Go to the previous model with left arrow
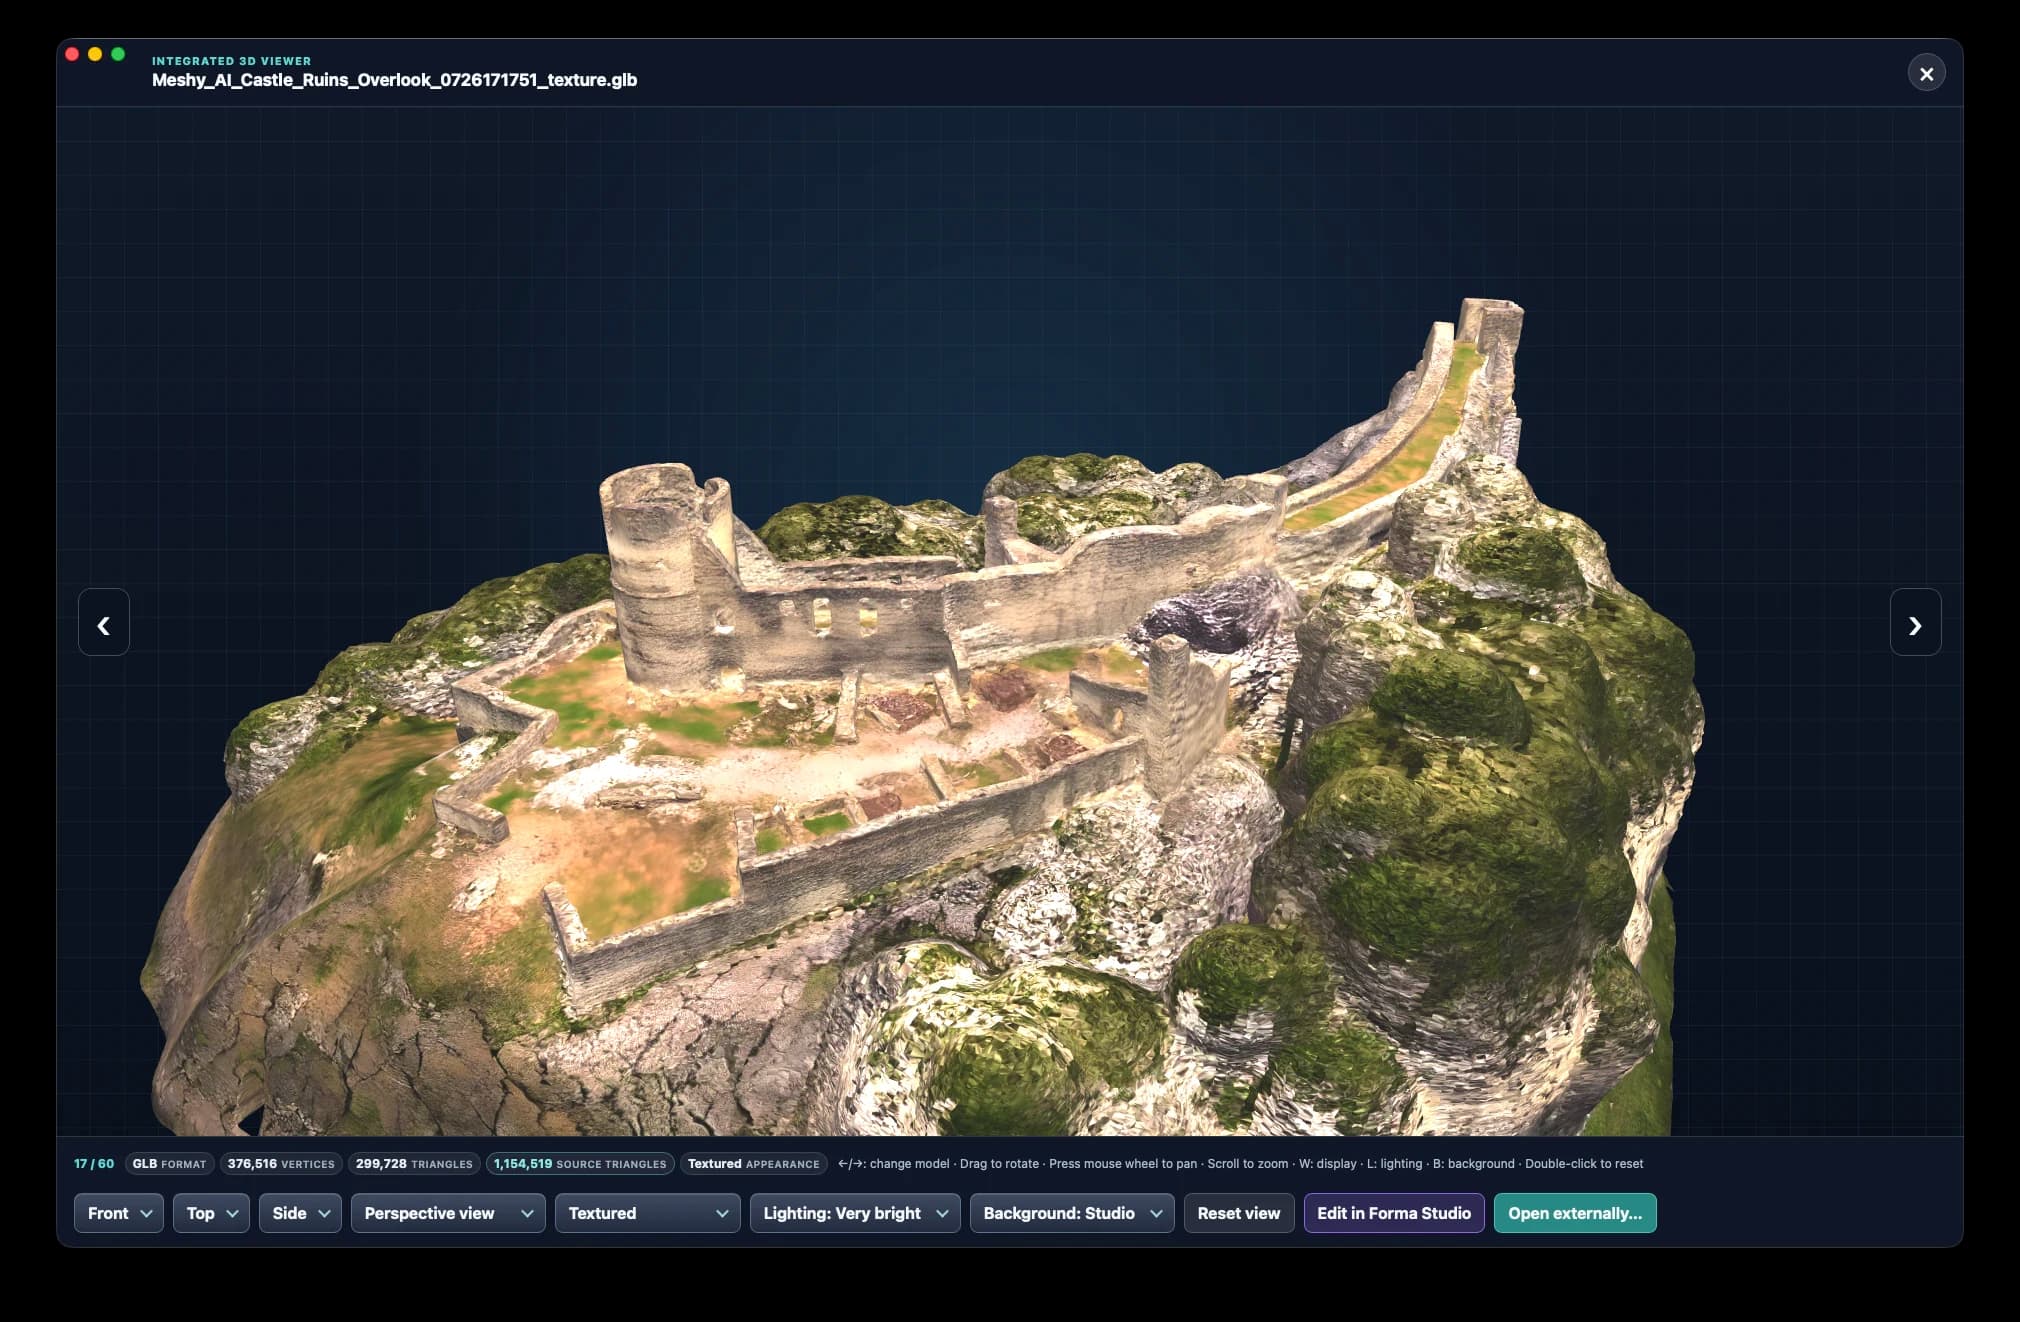The width and height of the screenshot is (2020, 1322). tap(104, 622)
